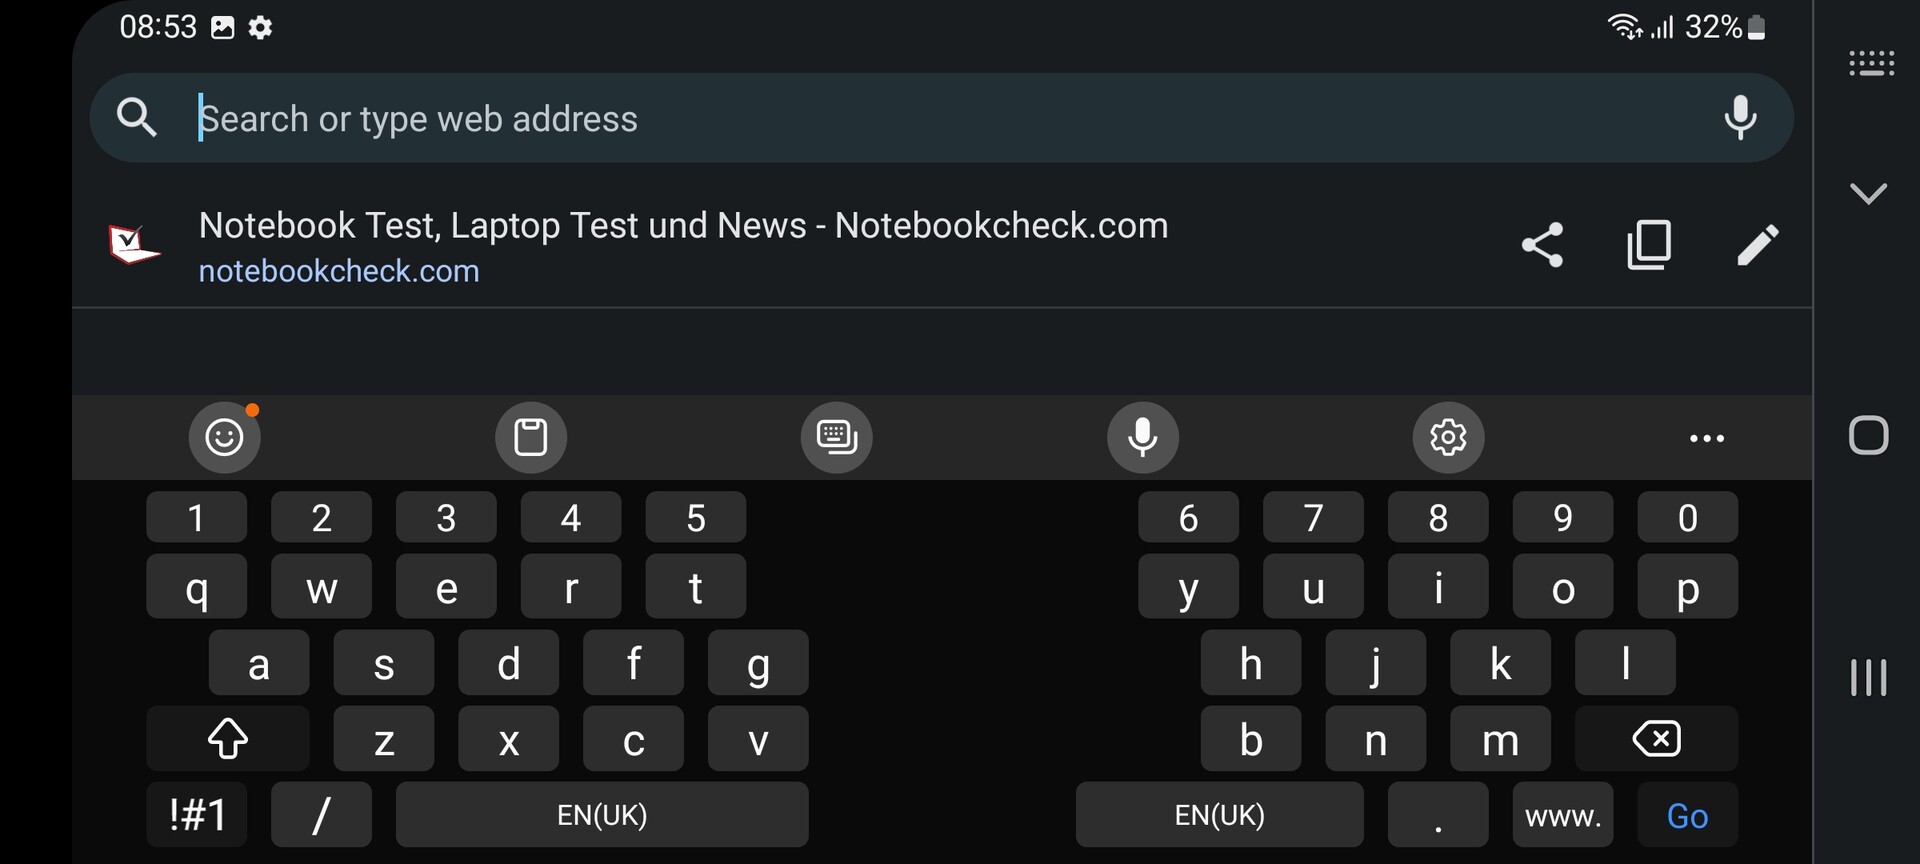The height and width of the screenshot is (864, 1920).
Task: Switch to symbols keyboard with !#1 key
Action: pos(197,815)
